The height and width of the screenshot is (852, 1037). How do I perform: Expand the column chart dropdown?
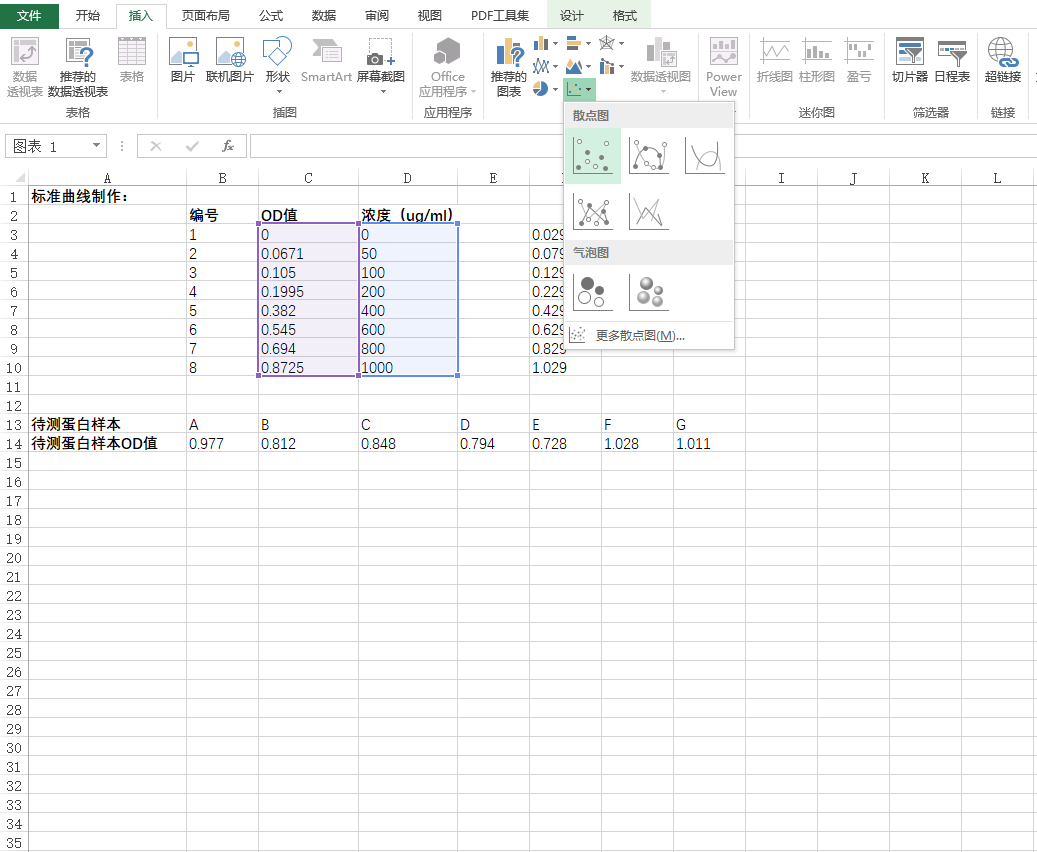545,43
